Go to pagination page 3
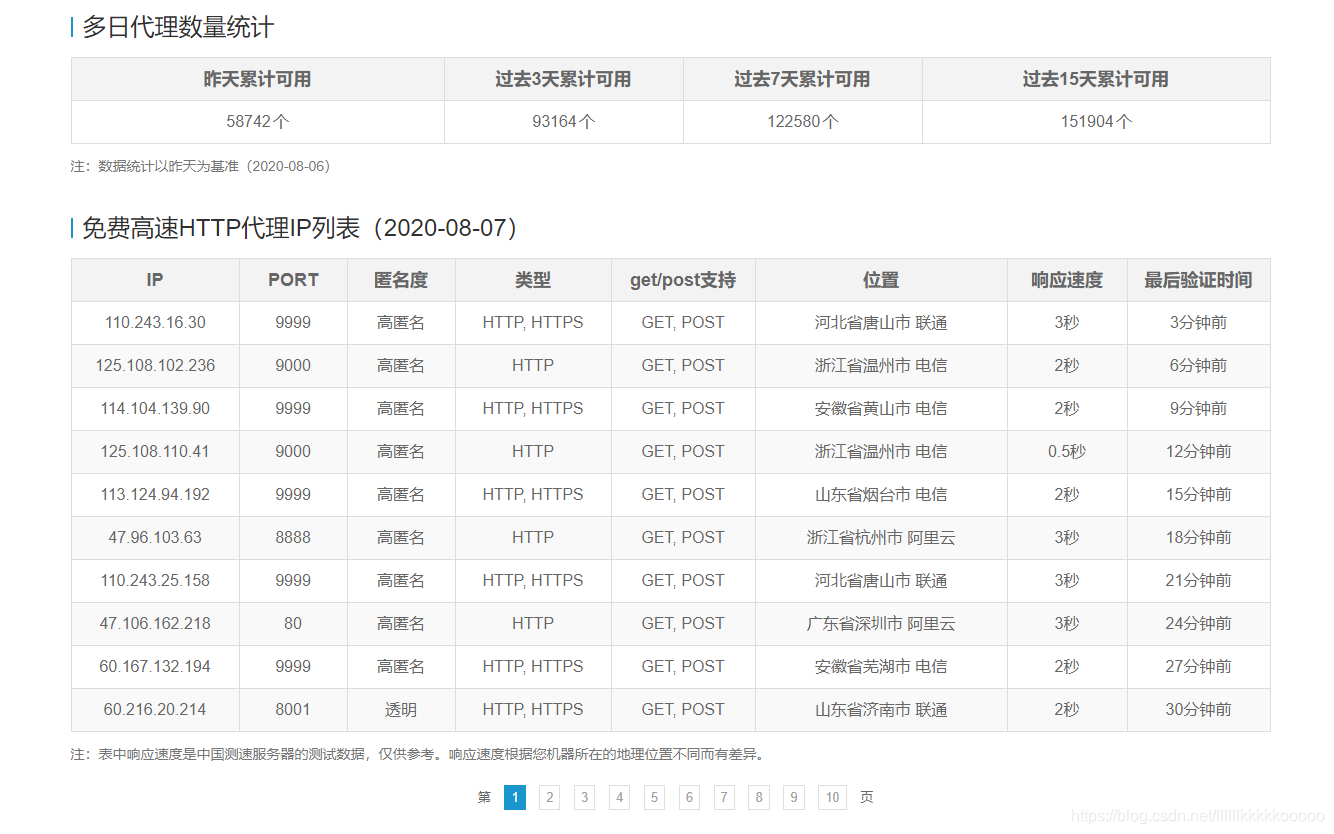The width and height of the screenshot is (1334, 834). tap(584, 797)
